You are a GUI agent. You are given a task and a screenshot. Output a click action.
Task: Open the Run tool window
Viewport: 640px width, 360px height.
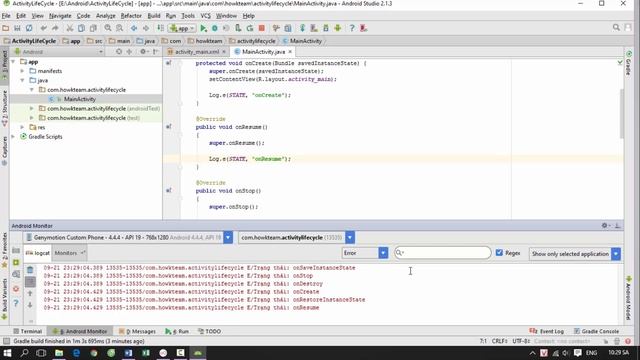pos(177,331)
